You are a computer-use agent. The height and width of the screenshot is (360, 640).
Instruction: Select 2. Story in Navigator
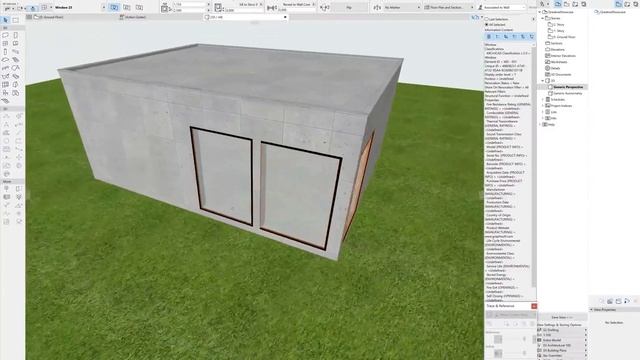[x=556, y=24]
